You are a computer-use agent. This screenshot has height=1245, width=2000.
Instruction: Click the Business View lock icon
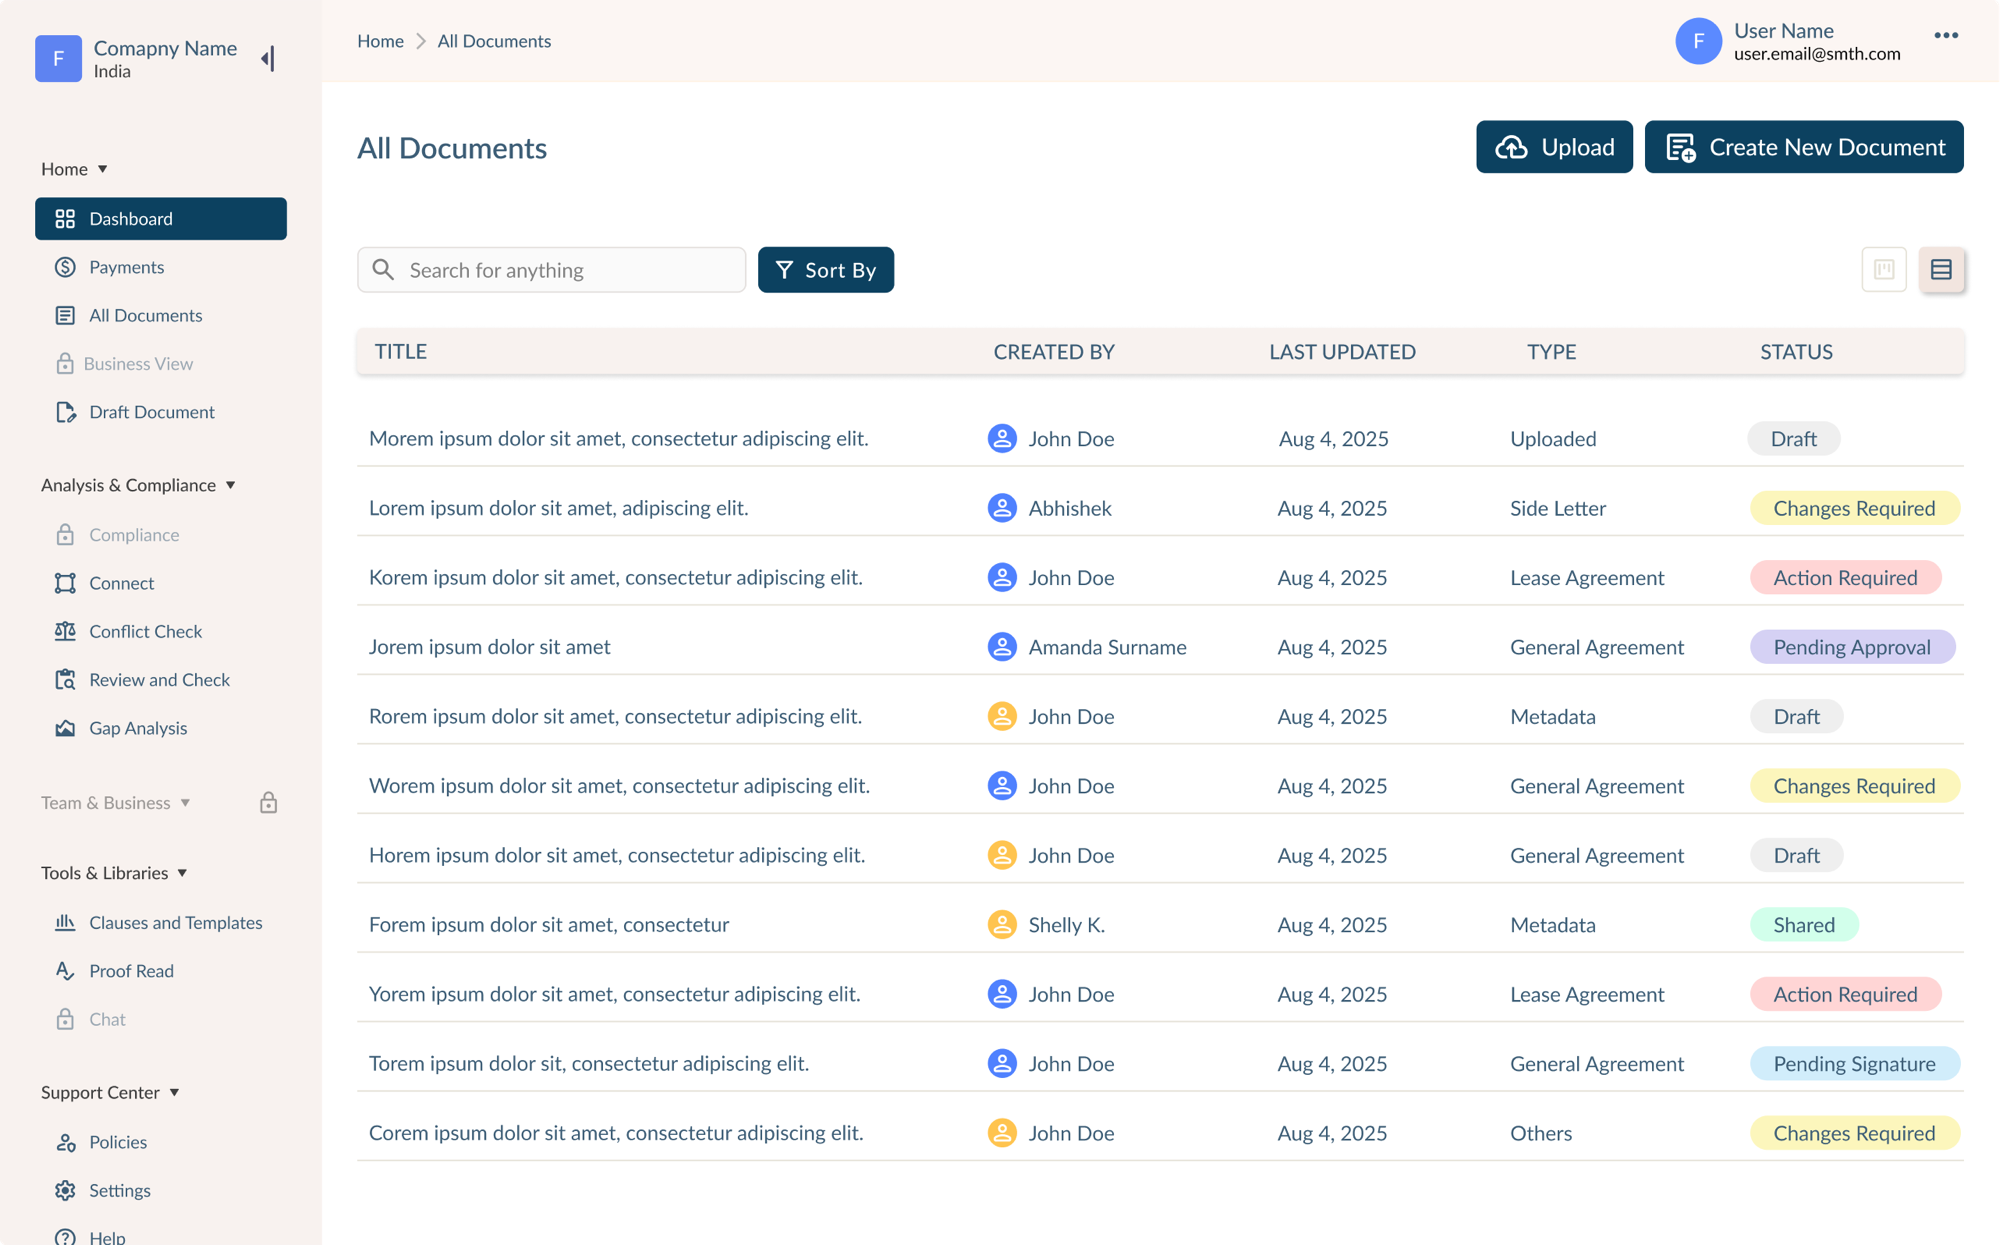point(65,363)
